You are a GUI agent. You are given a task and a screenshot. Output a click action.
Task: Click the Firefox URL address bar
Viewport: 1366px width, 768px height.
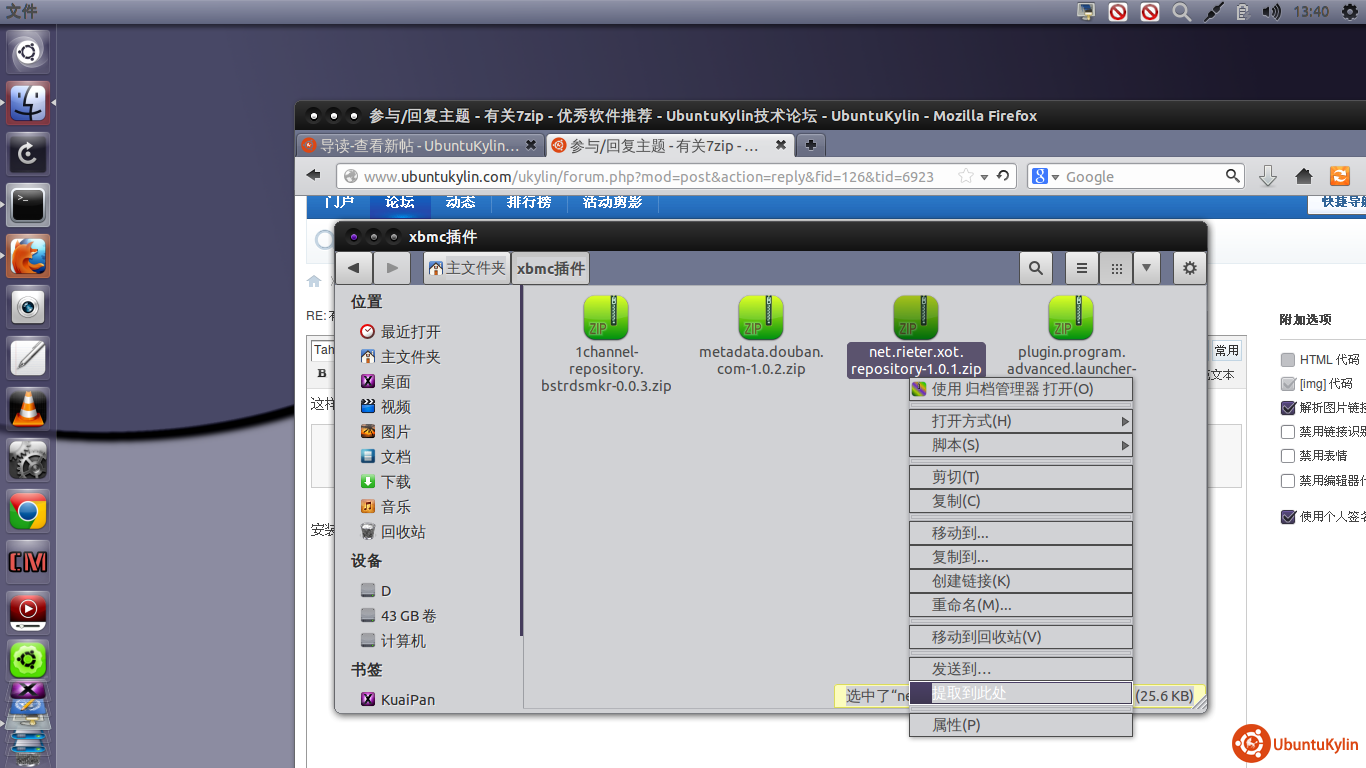pos(650,177)
